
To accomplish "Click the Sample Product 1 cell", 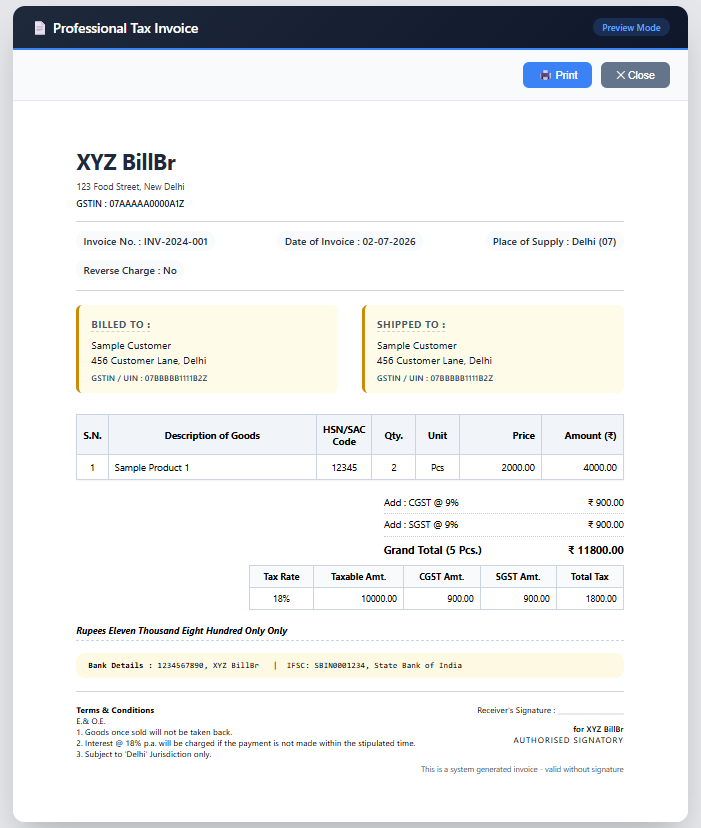I will pos(212,468).
